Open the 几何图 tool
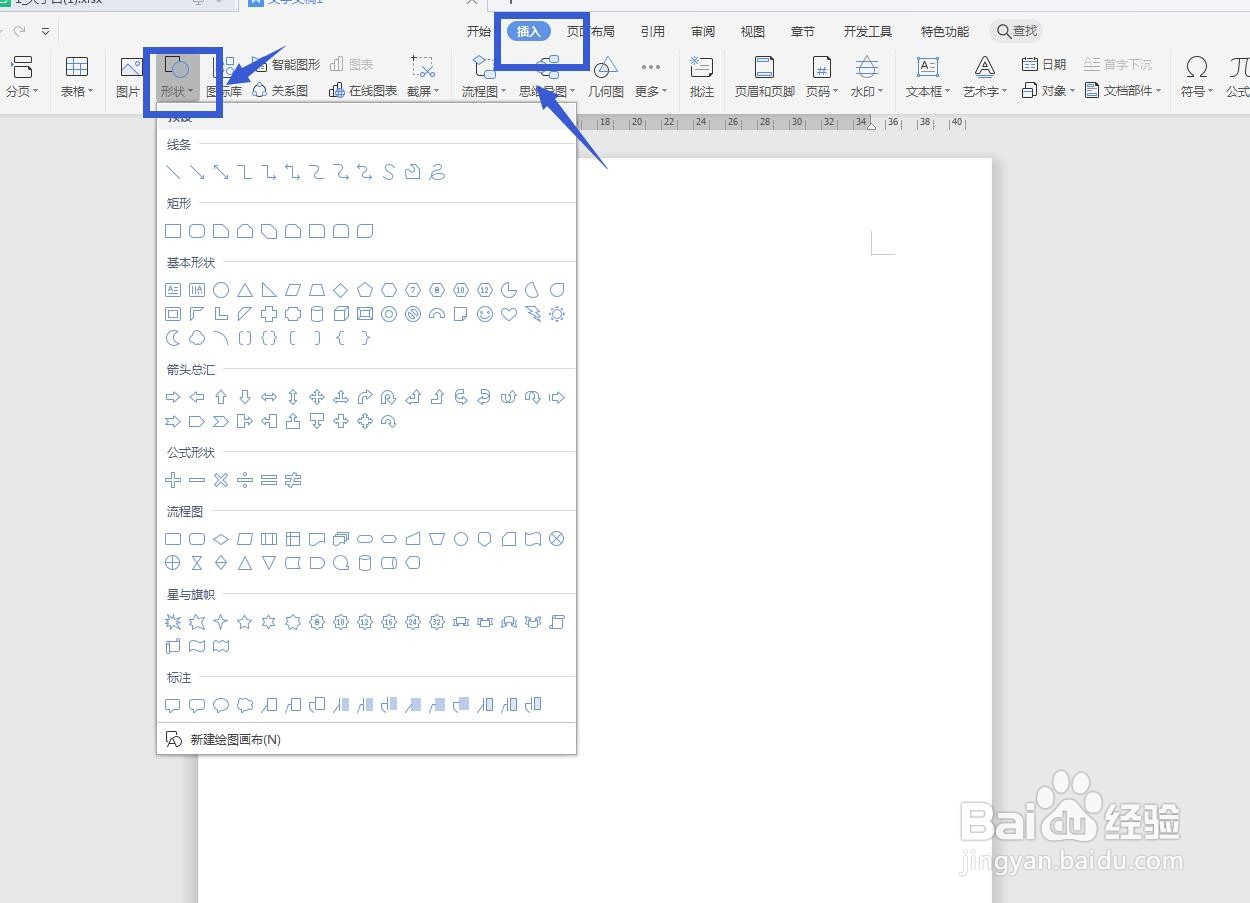 click(606, 77)
